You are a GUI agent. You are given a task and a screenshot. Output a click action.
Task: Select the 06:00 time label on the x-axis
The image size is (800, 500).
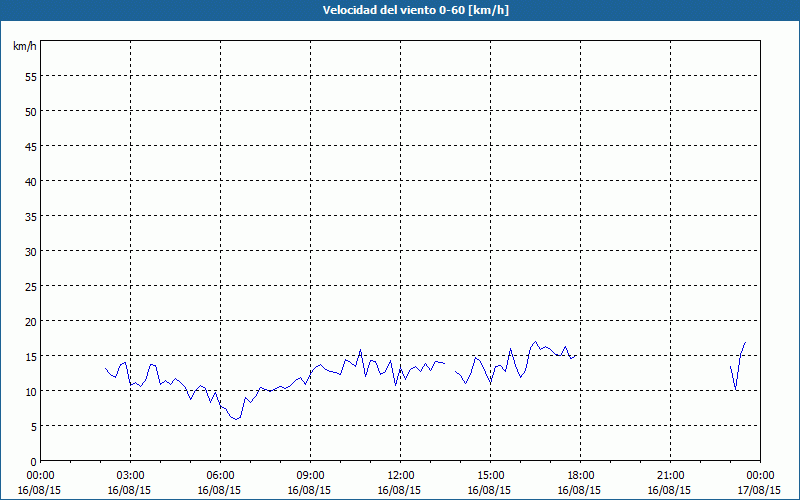[x=220, y=475]
